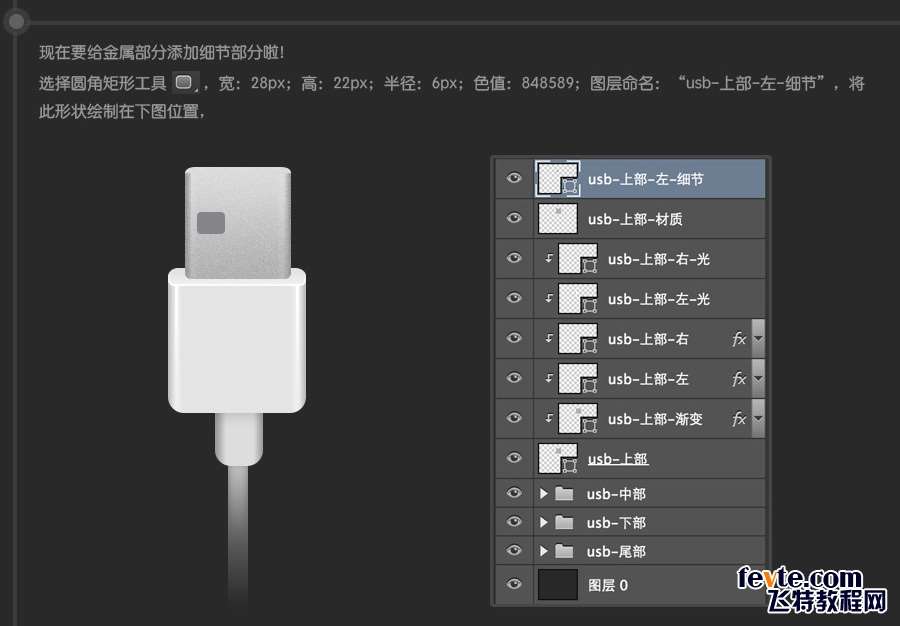Click the underlined usb-上部 layer name
This screenshot has height=626, width=900.
[x=618, y=459]
